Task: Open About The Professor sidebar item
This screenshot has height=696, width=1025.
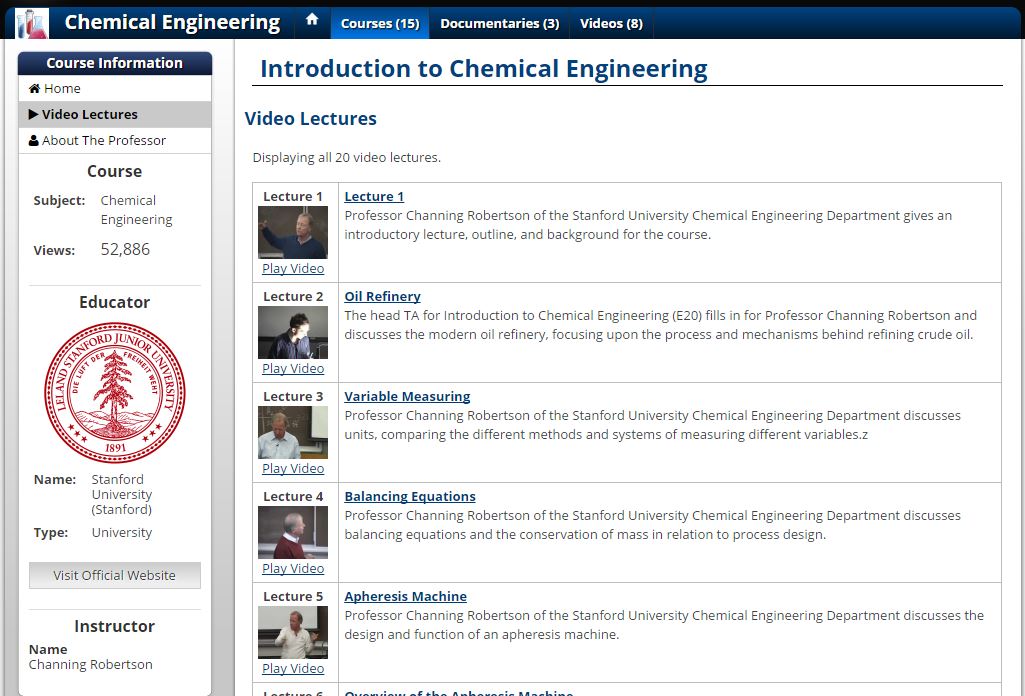Action: pos(103,140)
